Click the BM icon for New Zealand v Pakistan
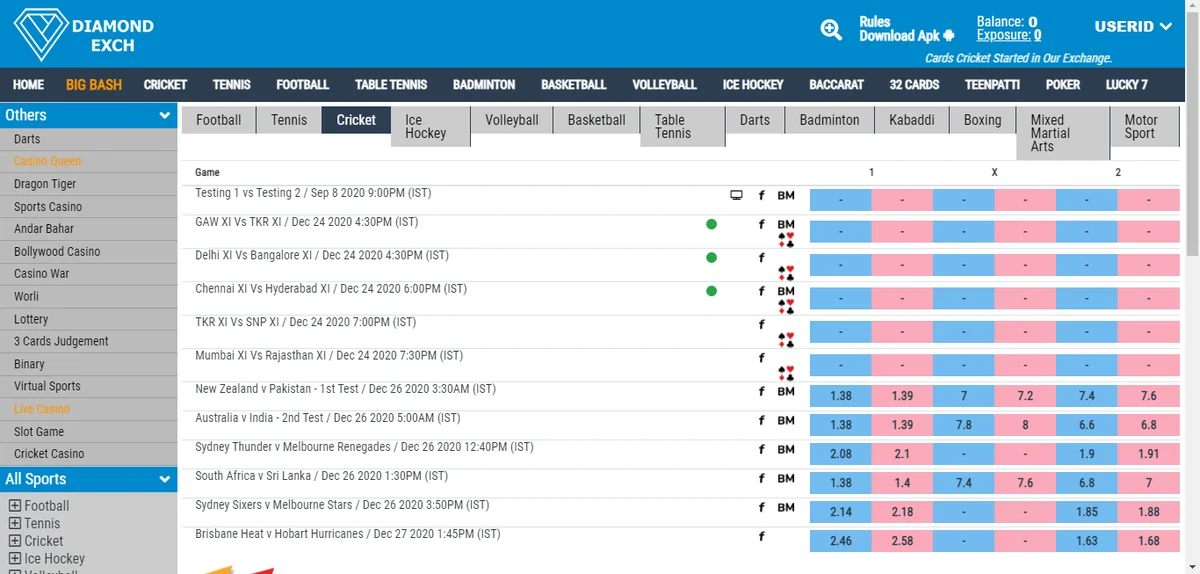Viewport: 1200px width, 574px height. (x=786, y=391)
